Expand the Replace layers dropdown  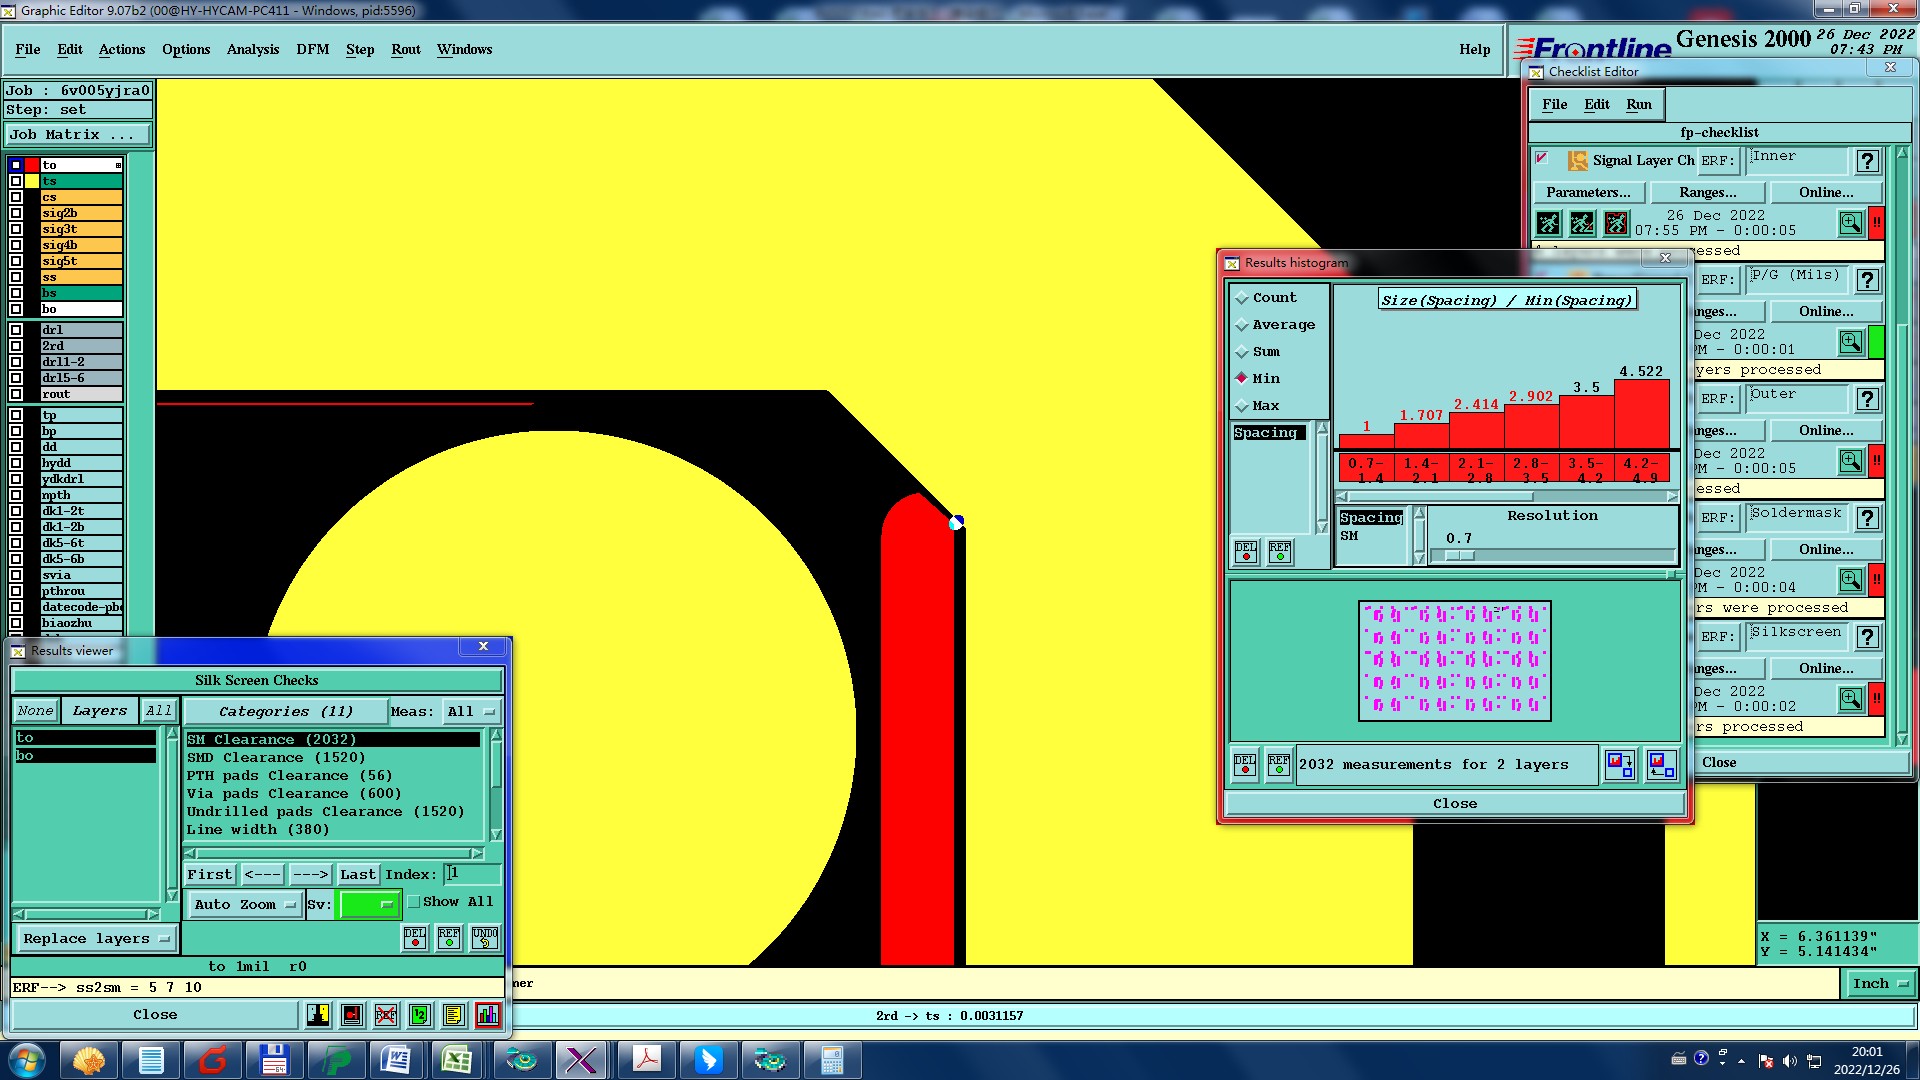point(96,939)
